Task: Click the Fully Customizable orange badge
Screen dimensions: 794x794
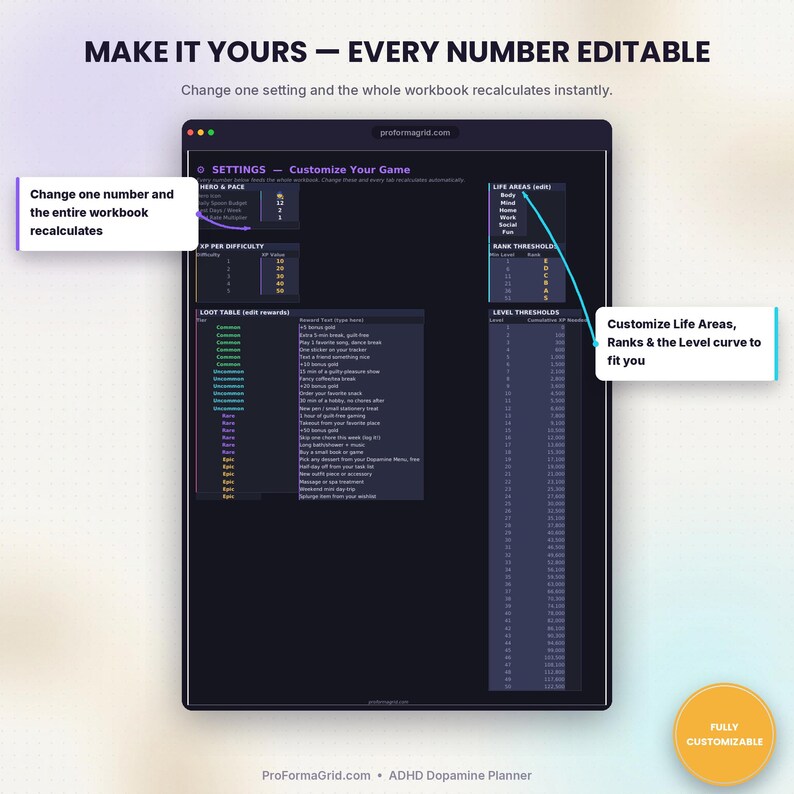Action: coord(725,734)
